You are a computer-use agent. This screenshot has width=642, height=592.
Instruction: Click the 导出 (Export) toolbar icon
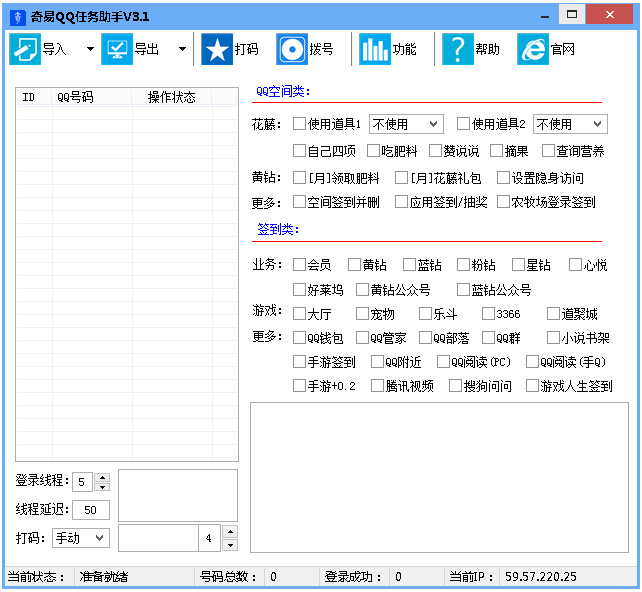117,49
